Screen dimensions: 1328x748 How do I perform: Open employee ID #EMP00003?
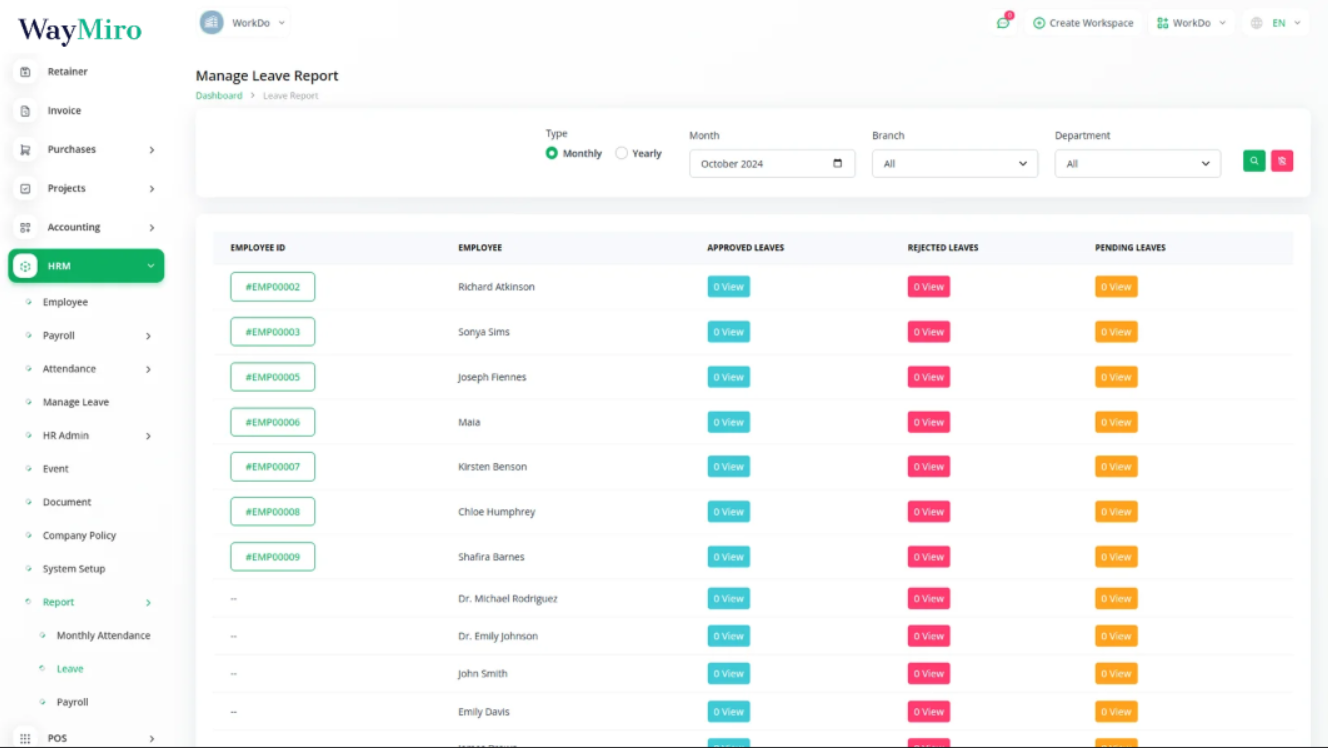(273, 332)
